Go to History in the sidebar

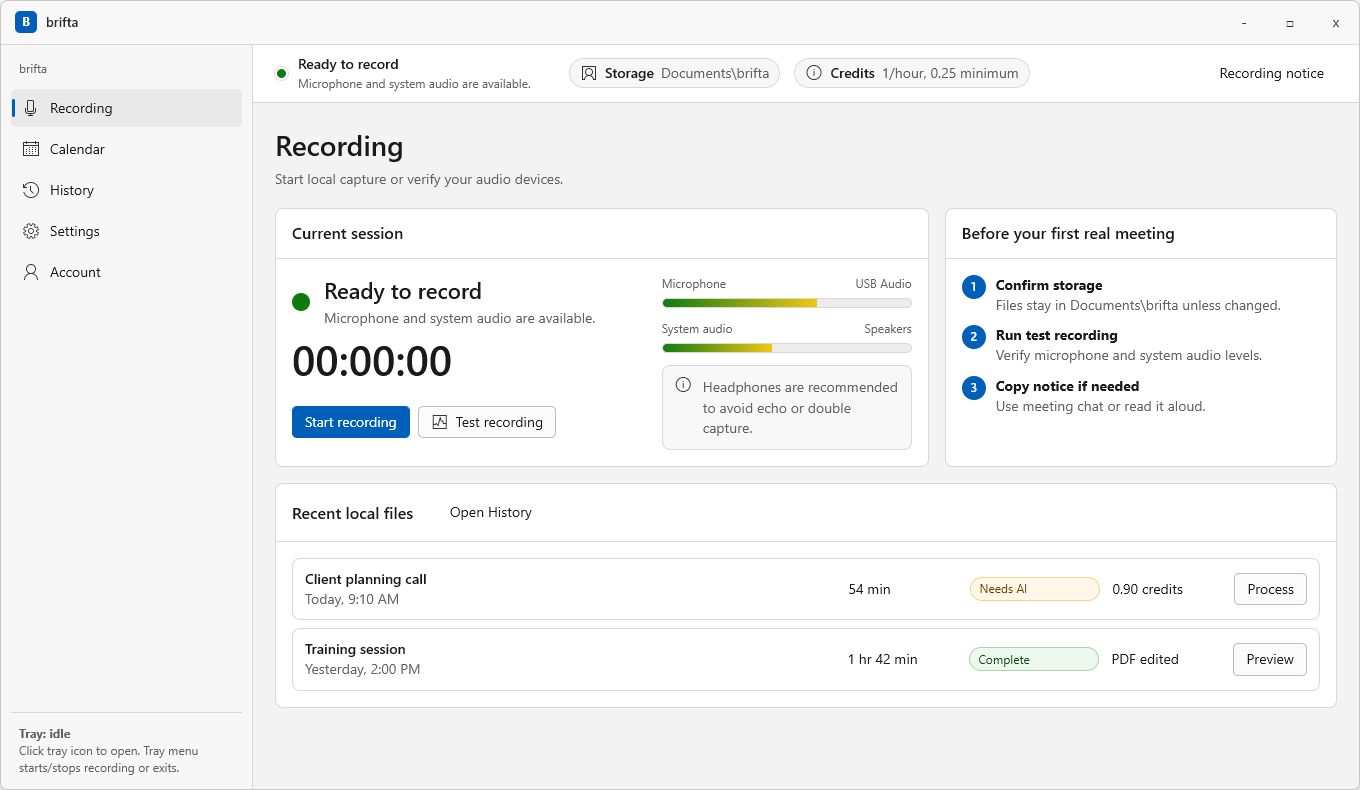coord(127,190)
